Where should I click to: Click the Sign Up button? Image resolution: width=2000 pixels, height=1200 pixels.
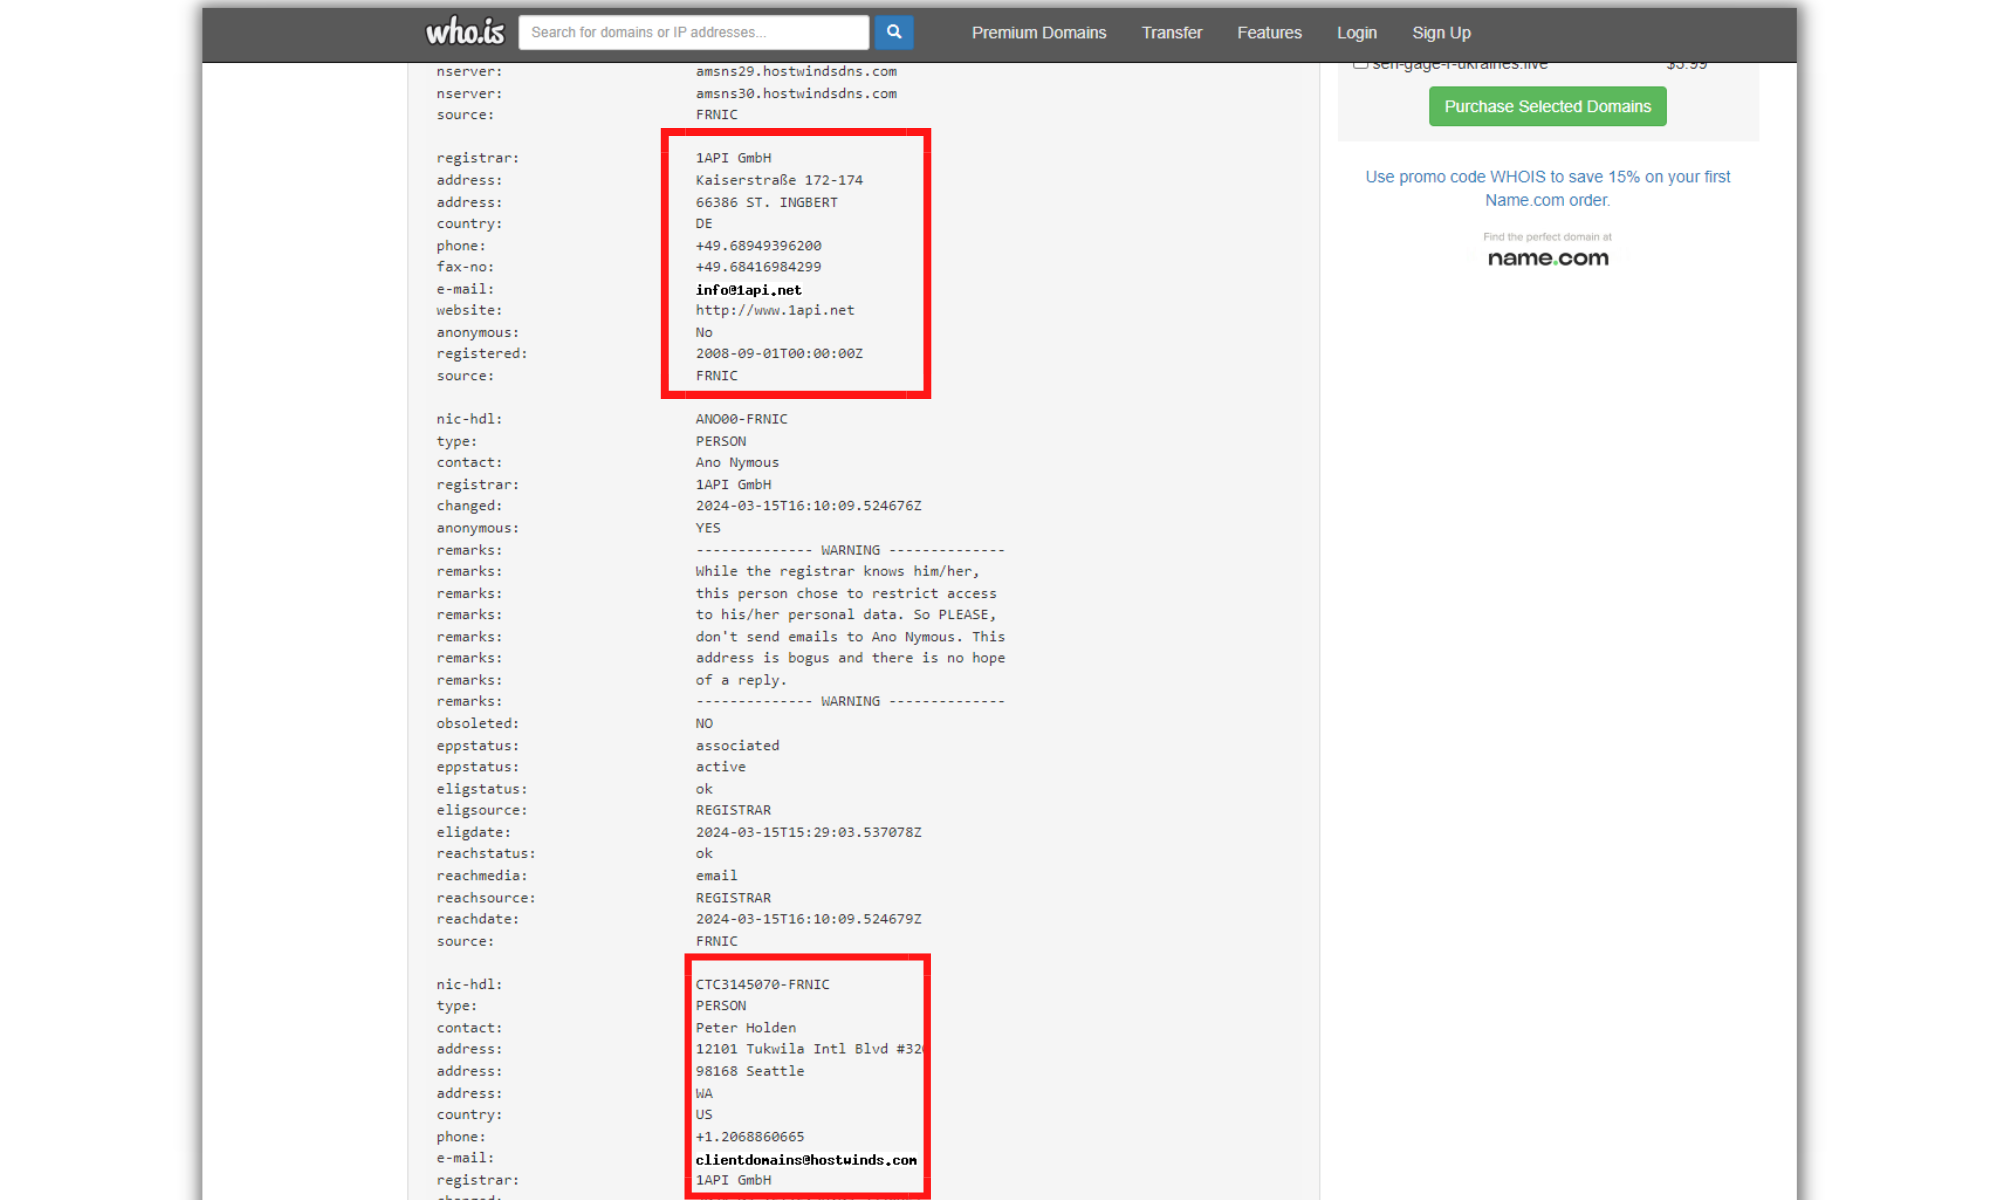coord(1441,31)
